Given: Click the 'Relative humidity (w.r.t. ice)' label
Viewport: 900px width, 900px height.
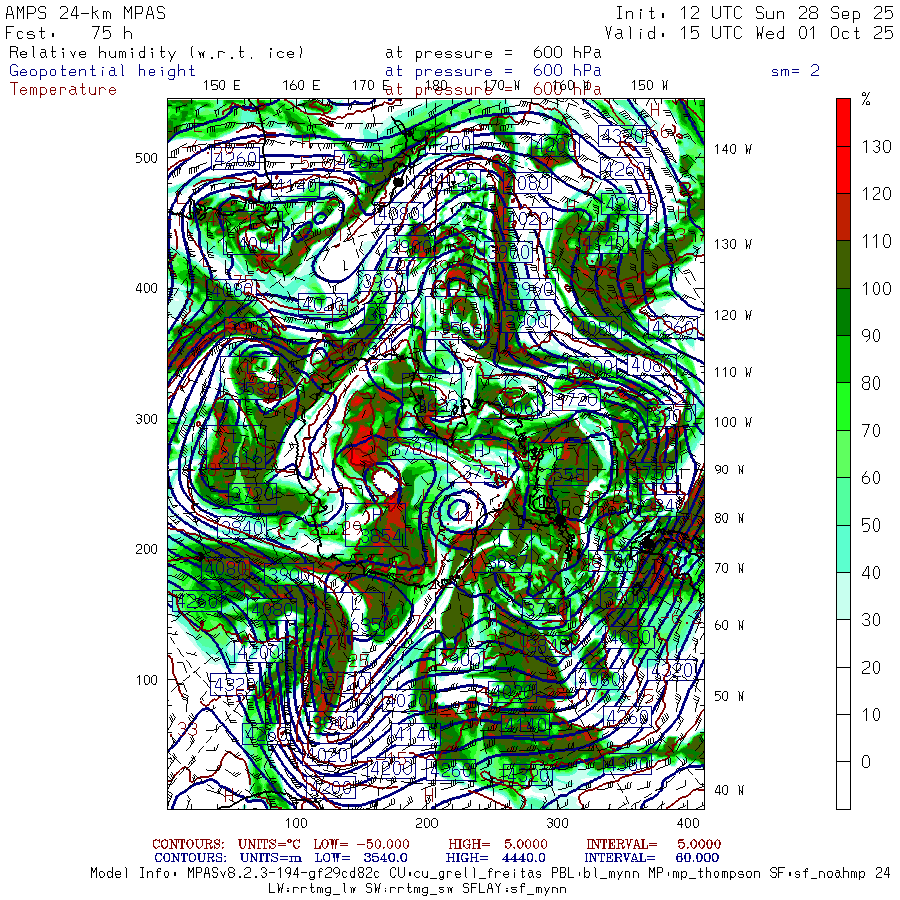Looking at the screenshot, I should (x=156, y=53).
